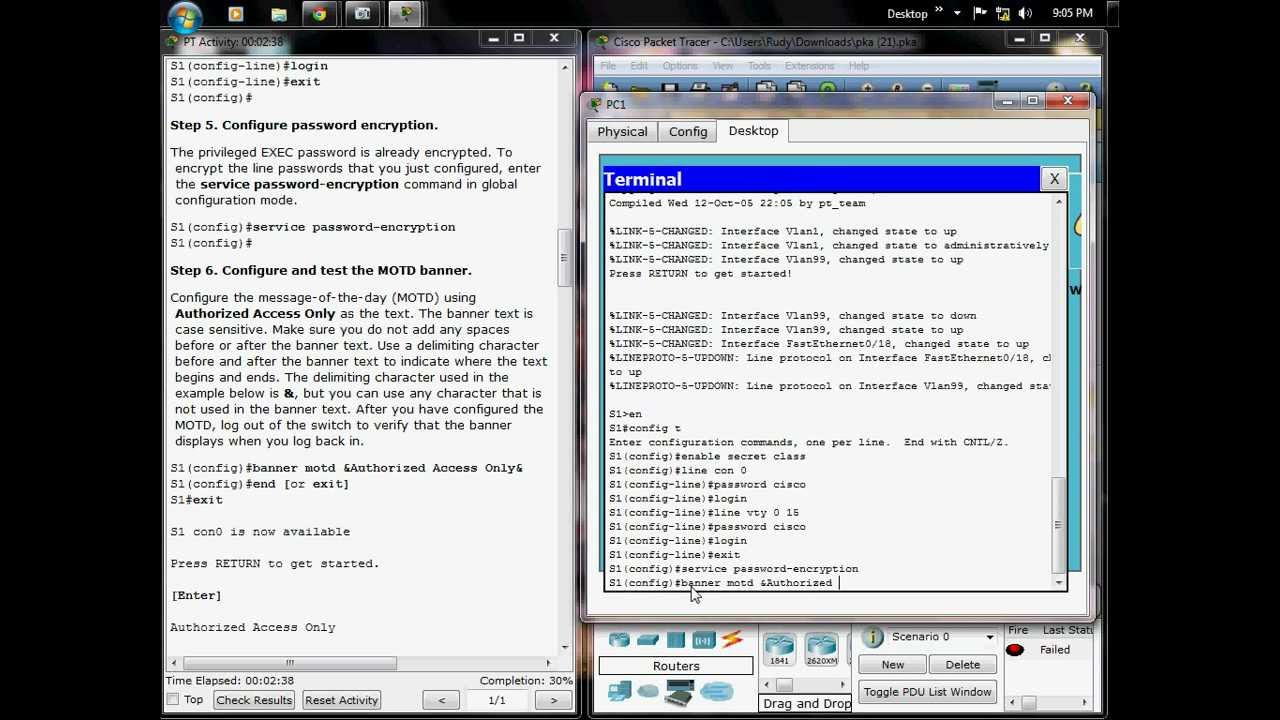Pick the 2620XM router model
The height and width of the screenshot is (720, 1280).
coord(821,649)
